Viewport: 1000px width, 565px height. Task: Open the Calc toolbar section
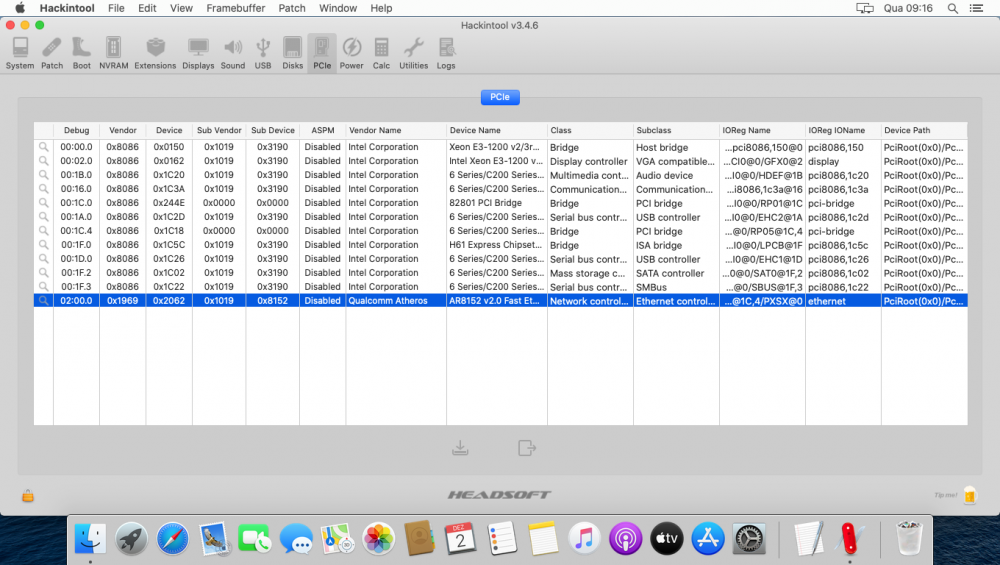[x=381, y=54]
